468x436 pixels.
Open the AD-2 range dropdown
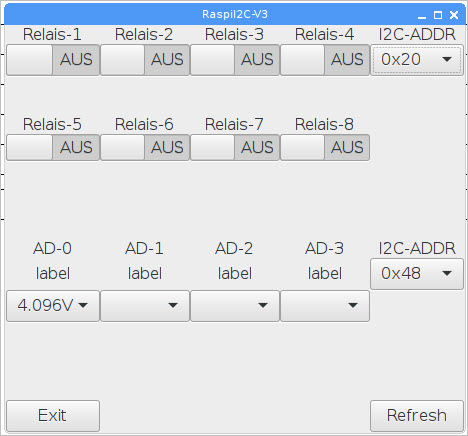pyautogui.click(x=235, y=306)
